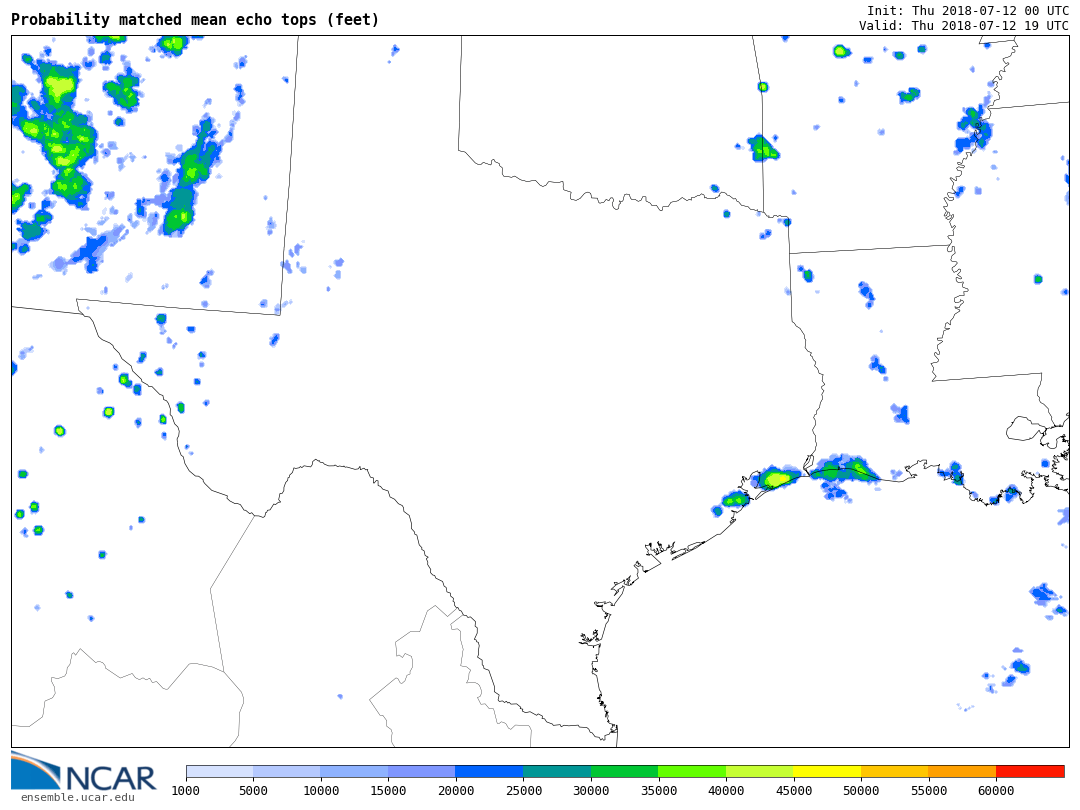
Task: Click the amber swatch between 50000 and 55000
Action: [x=894, y=771]
